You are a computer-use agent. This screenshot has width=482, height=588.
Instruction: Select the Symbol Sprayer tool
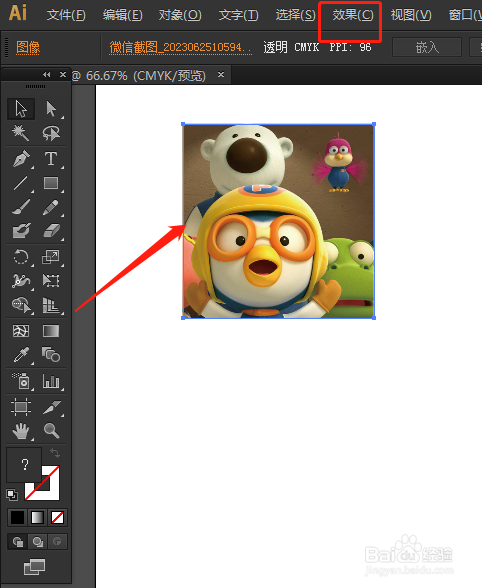21,381
